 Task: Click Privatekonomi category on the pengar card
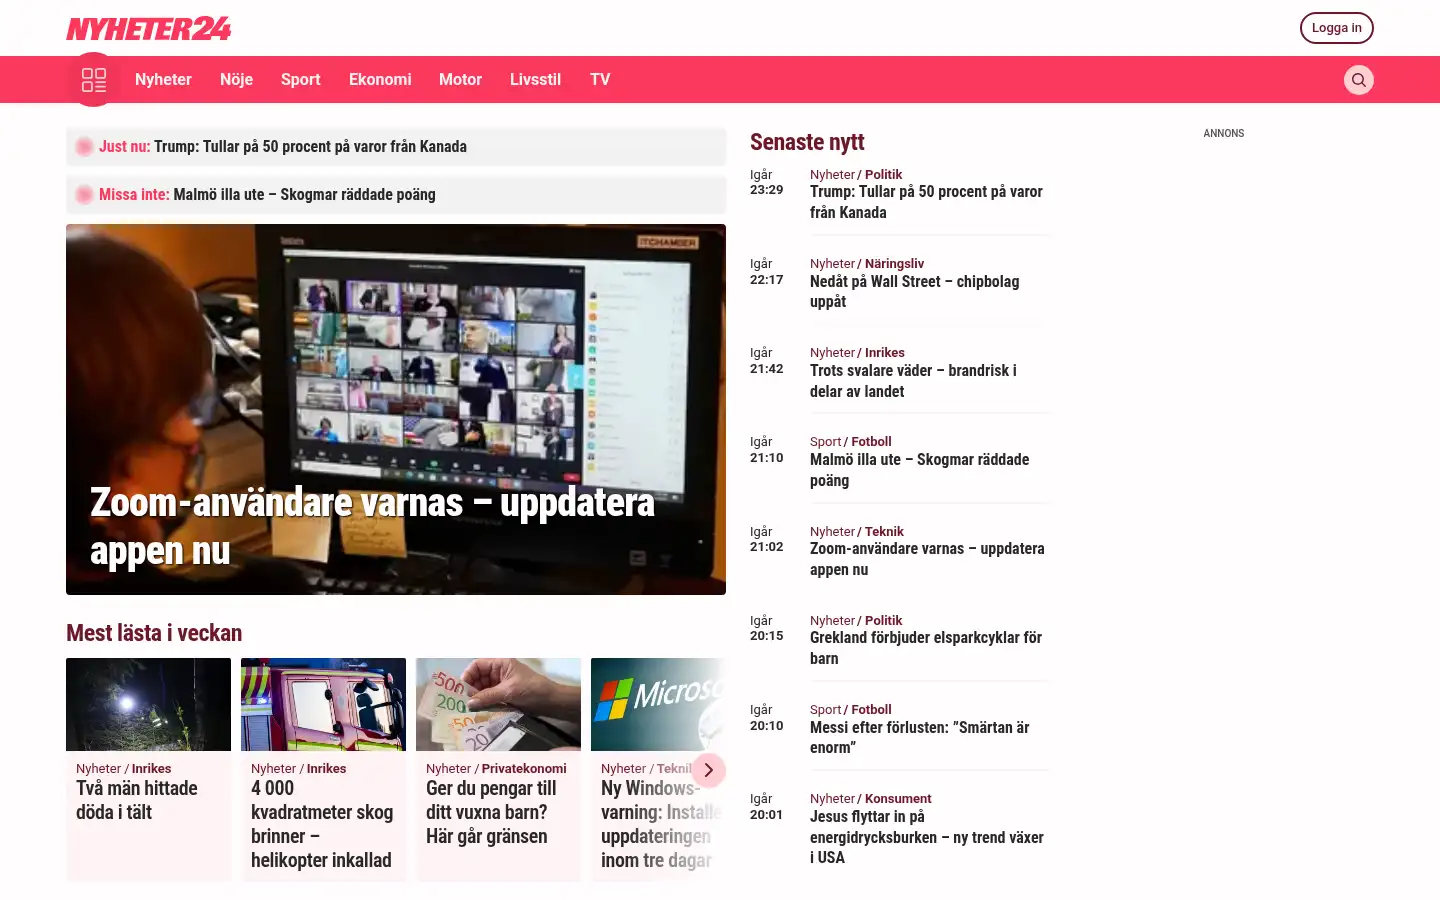pos(524,769)
